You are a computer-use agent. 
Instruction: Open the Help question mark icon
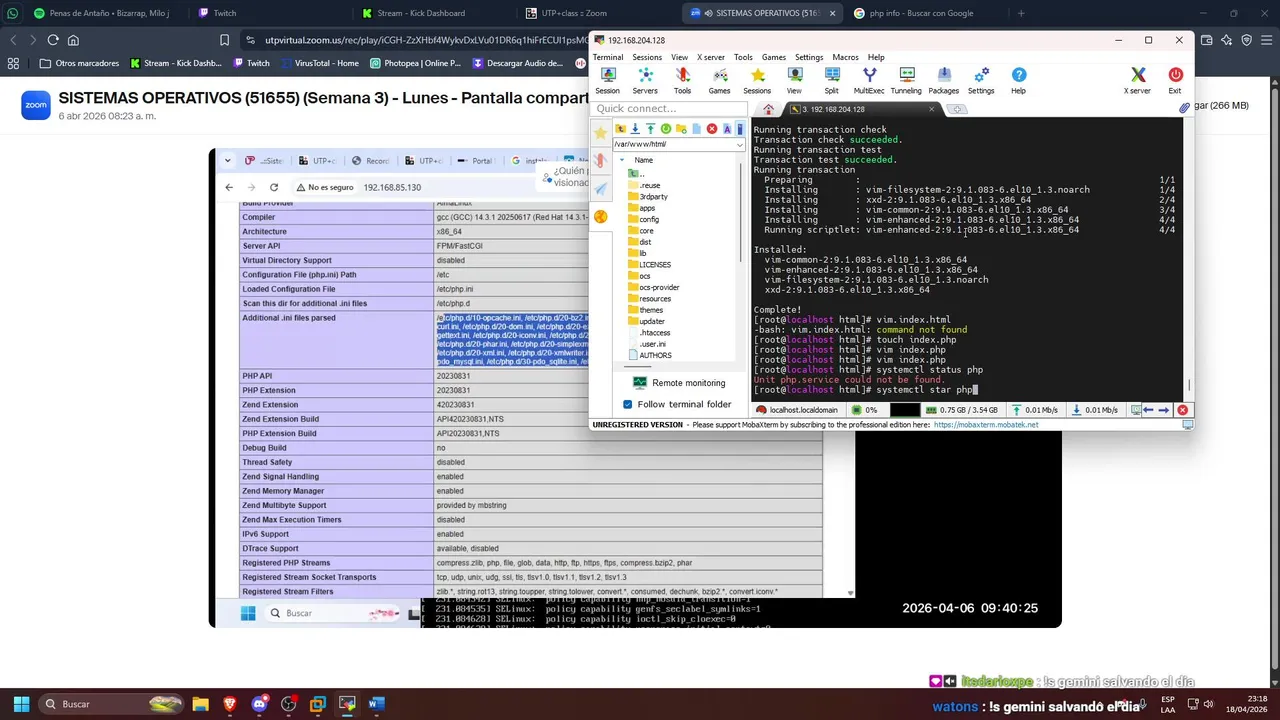coord(1018,80)
